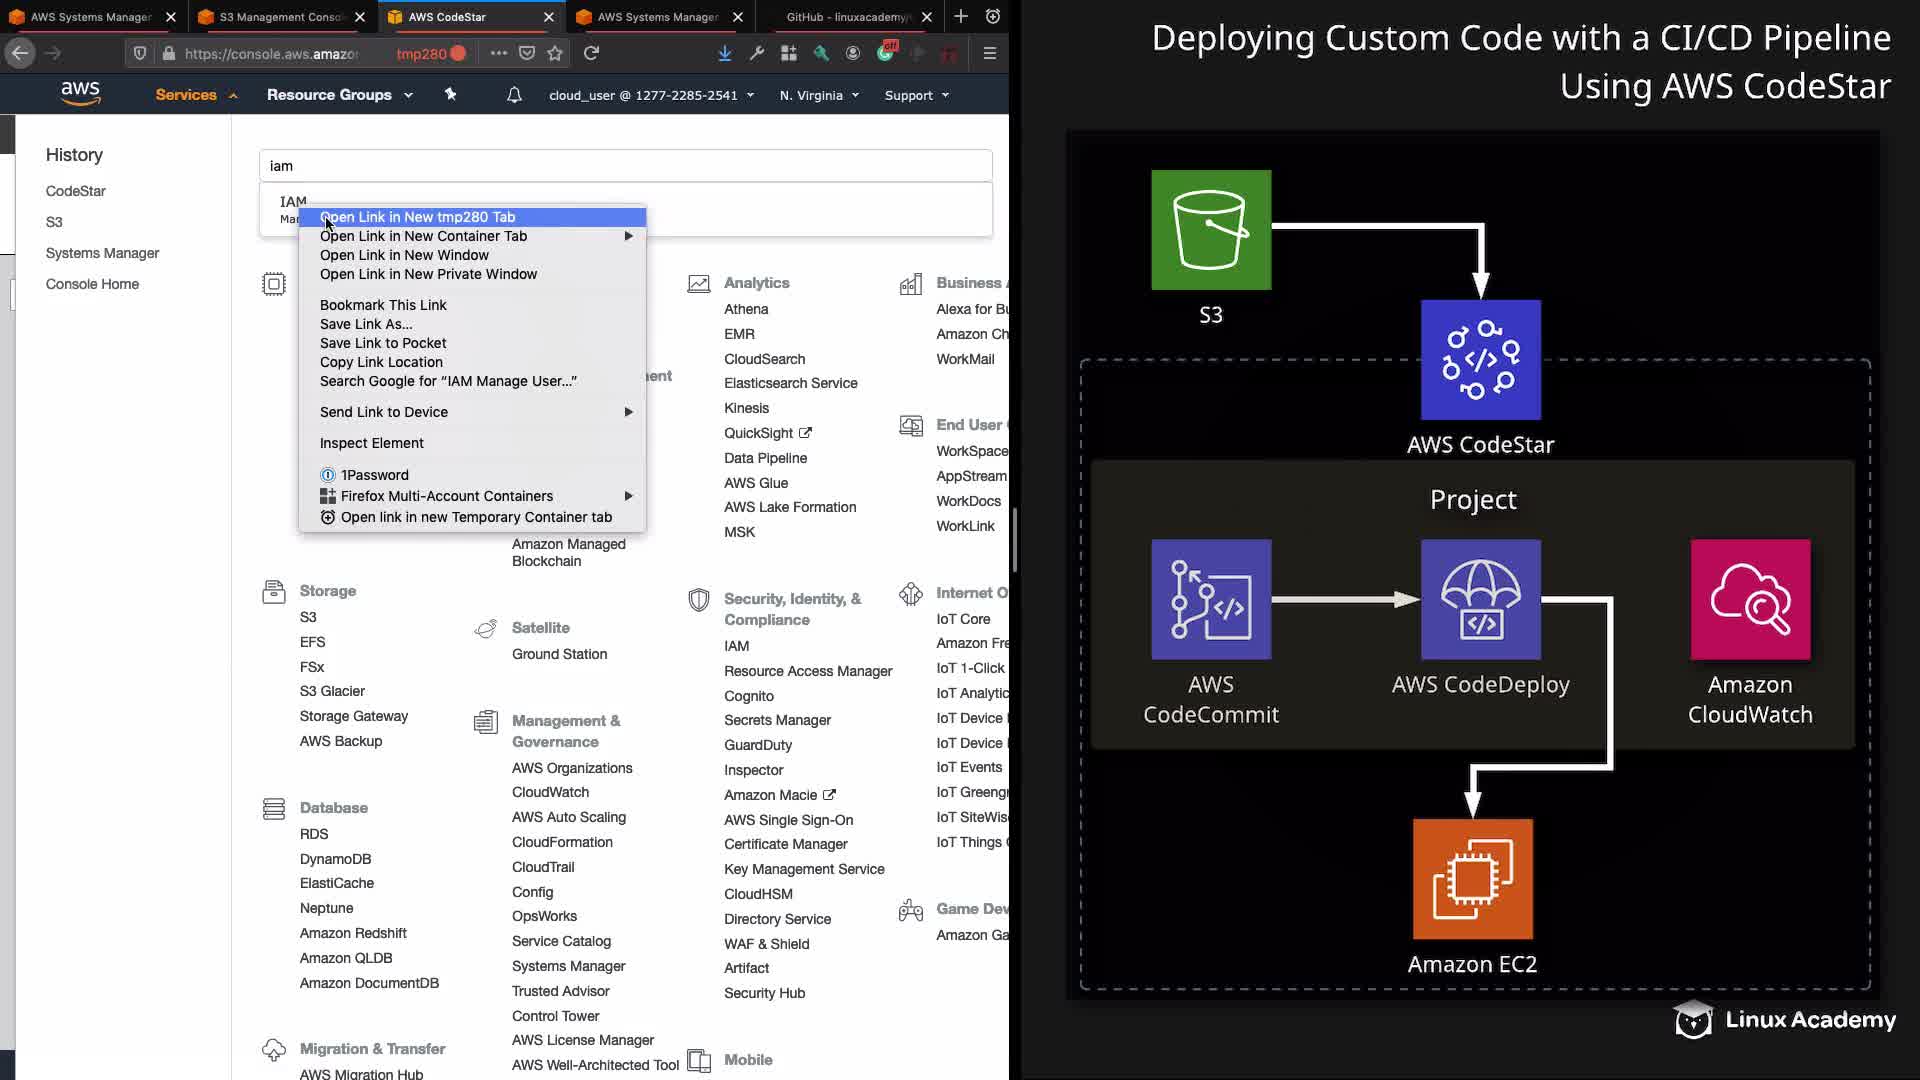The image size is (1920, 1080).
Task: Click the Firefox reload page icon
Action: 591,53
